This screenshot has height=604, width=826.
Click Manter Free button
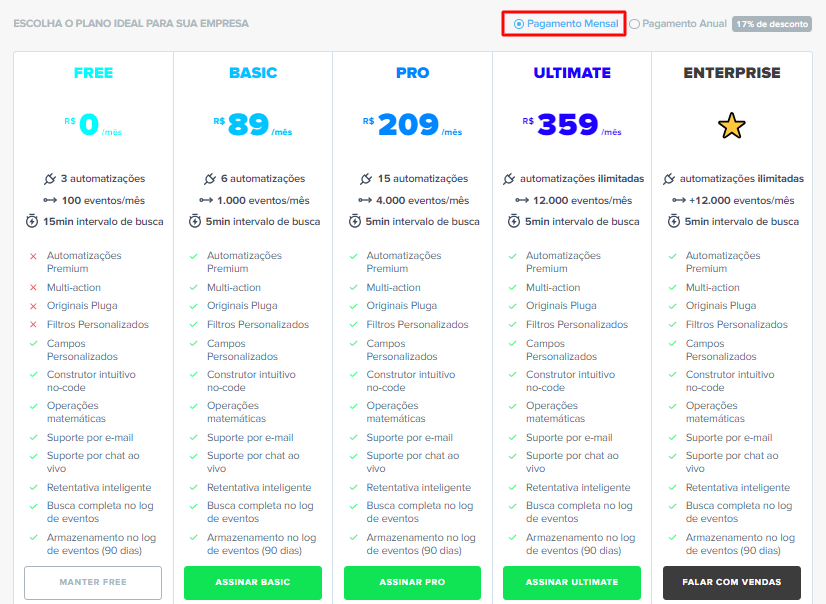click(x=93, y=582)
